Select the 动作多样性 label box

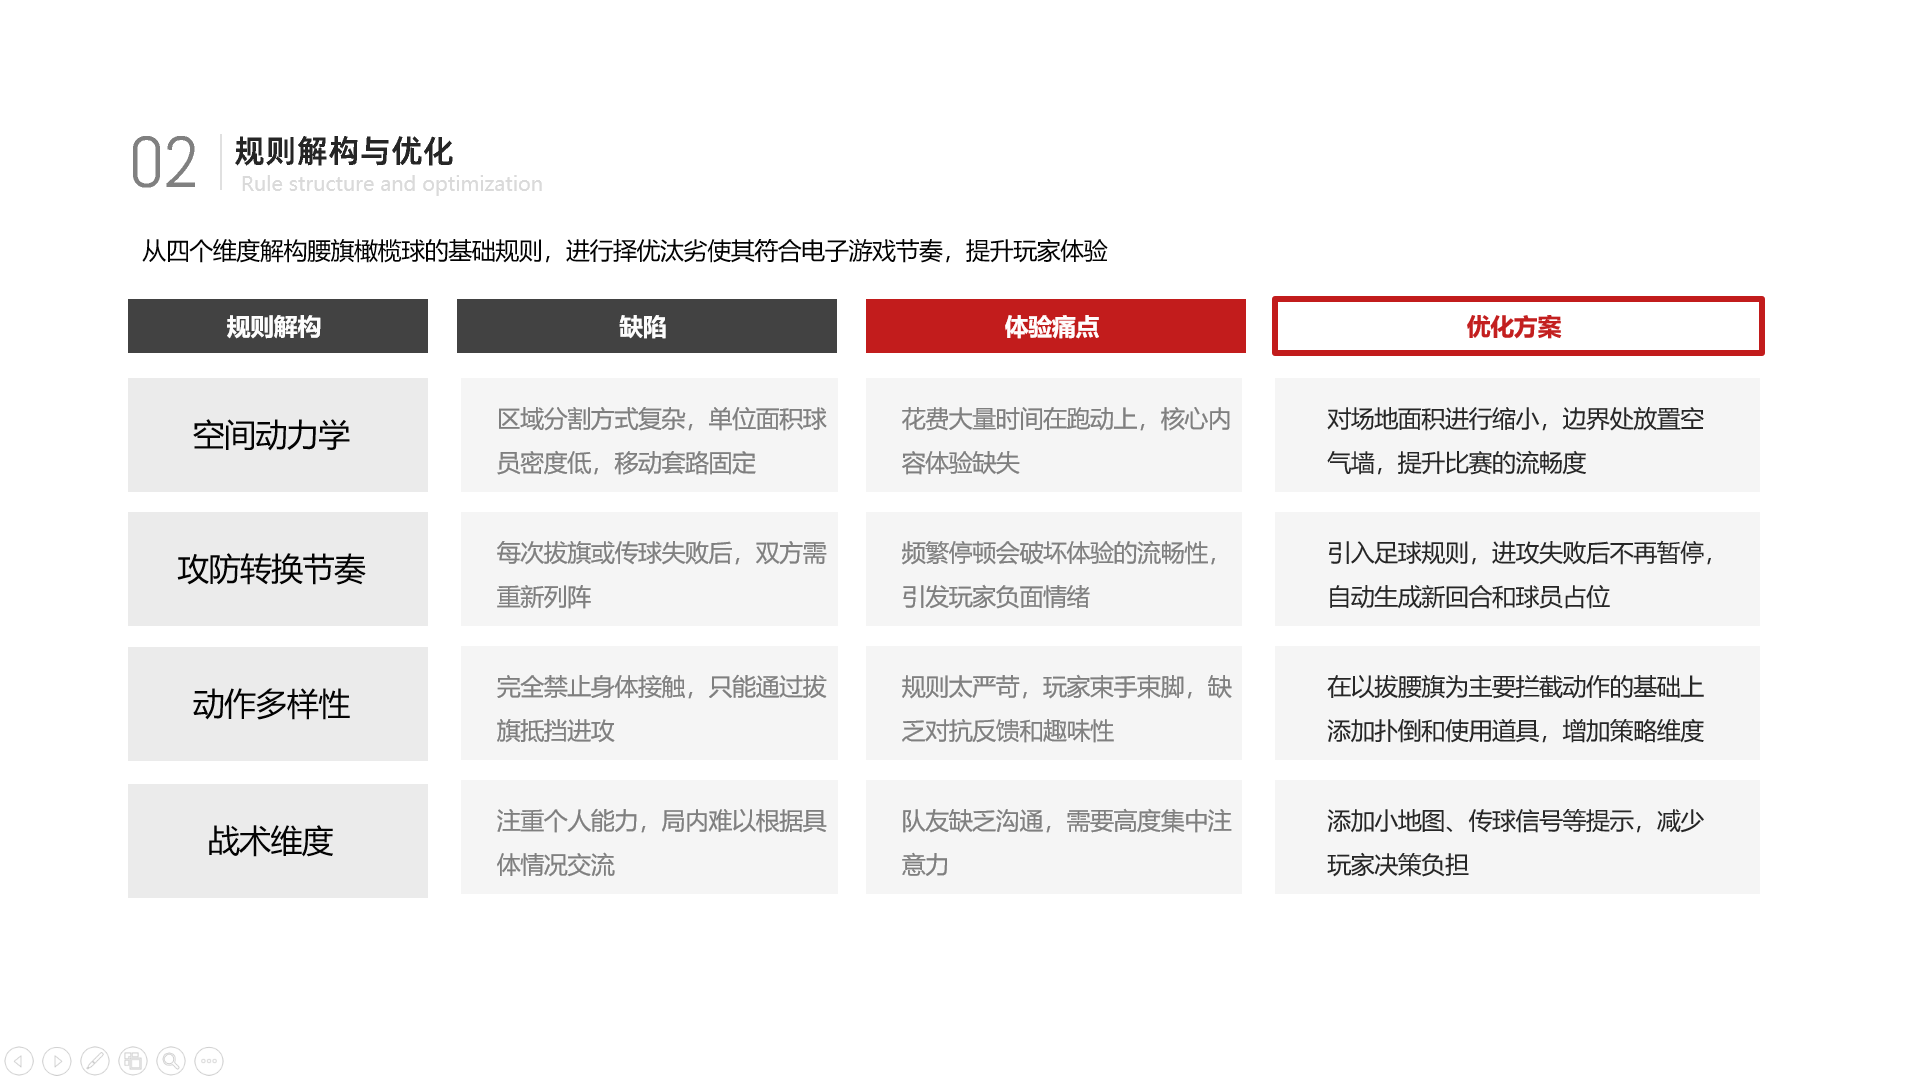point(277,704)
